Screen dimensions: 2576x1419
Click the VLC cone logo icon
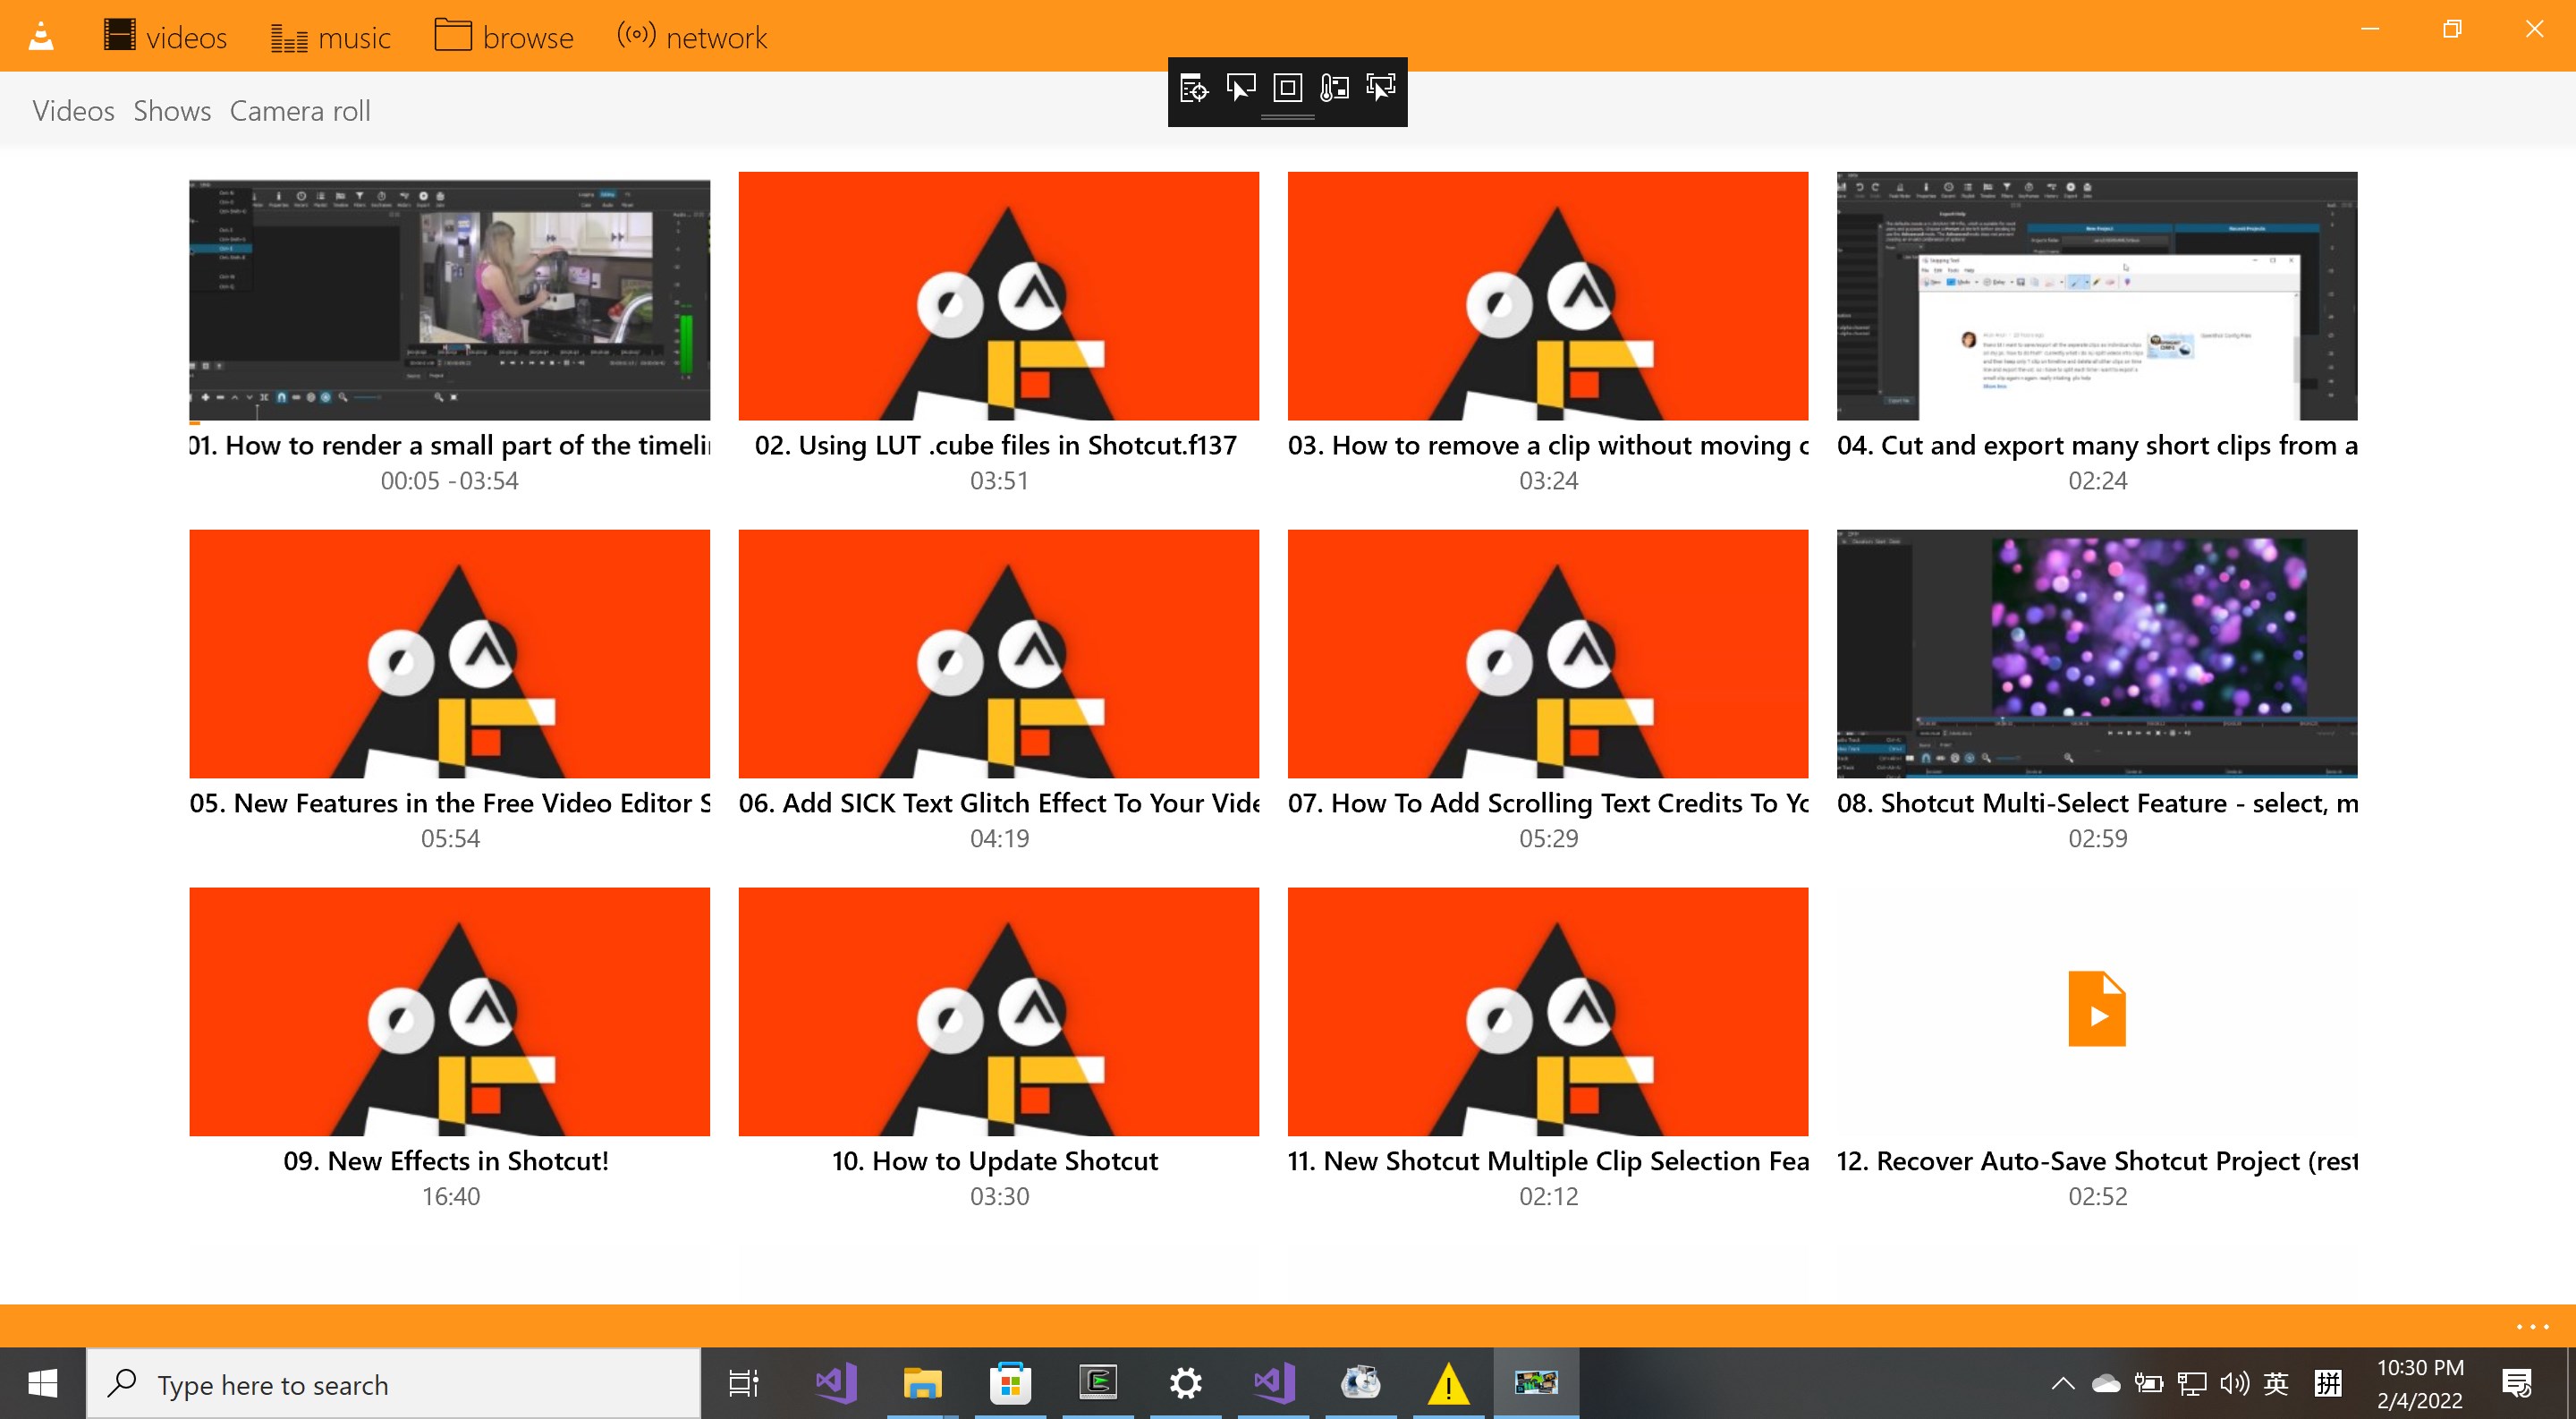click(x=41, y=37)
